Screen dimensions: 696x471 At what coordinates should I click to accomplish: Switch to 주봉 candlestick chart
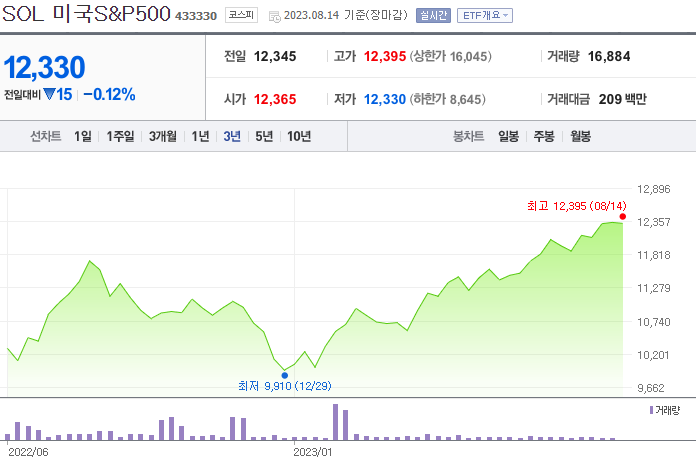tap(544, 136)
